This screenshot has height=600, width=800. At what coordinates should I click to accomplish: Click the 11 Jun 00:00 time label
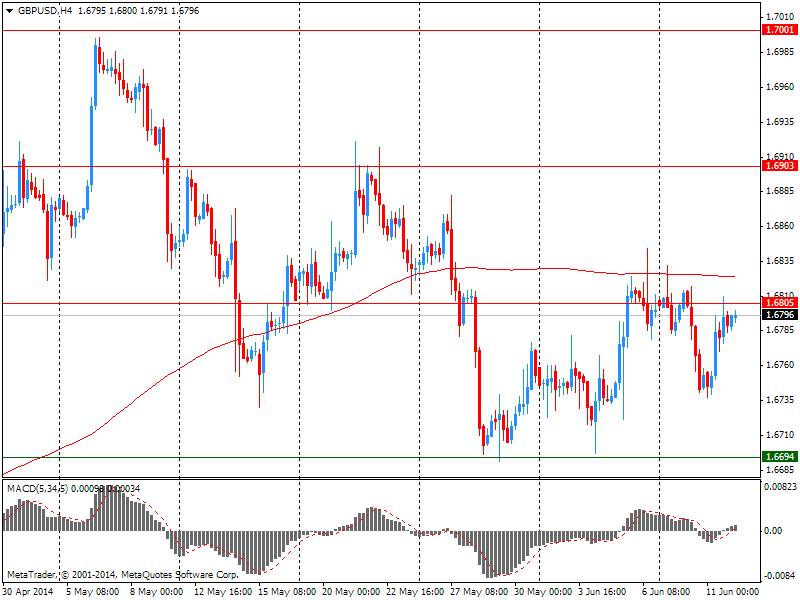(x=733, y=592)
